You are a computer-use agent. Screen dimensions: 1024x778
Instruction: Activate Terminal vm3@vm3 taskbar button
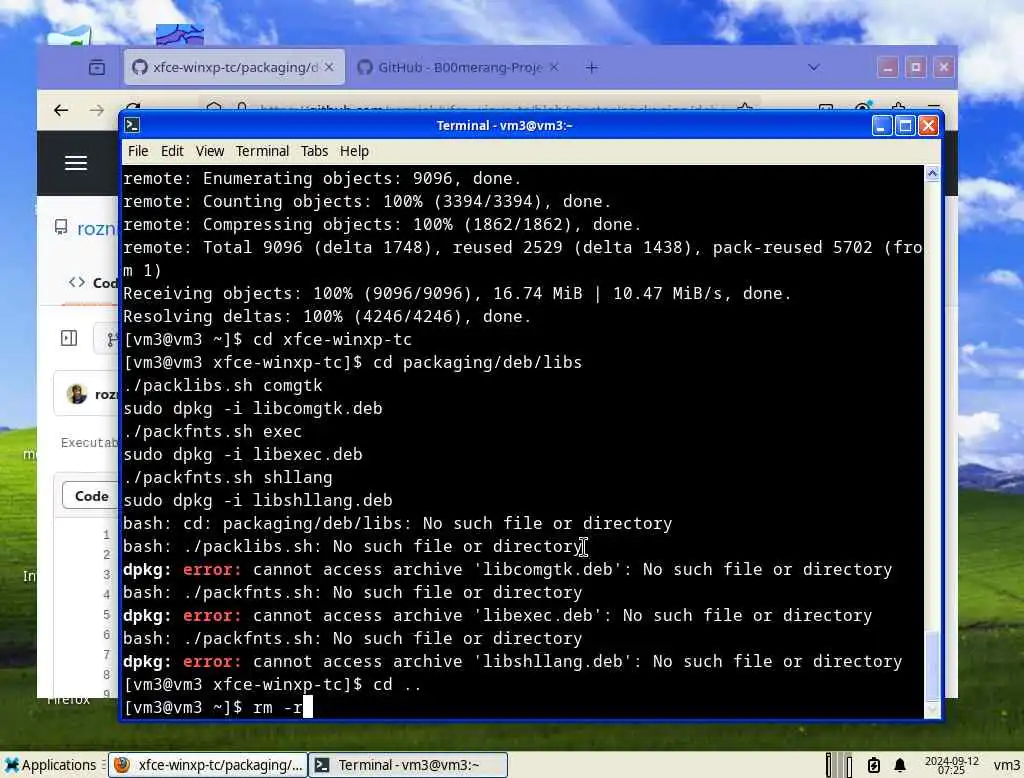coord(408,765)
